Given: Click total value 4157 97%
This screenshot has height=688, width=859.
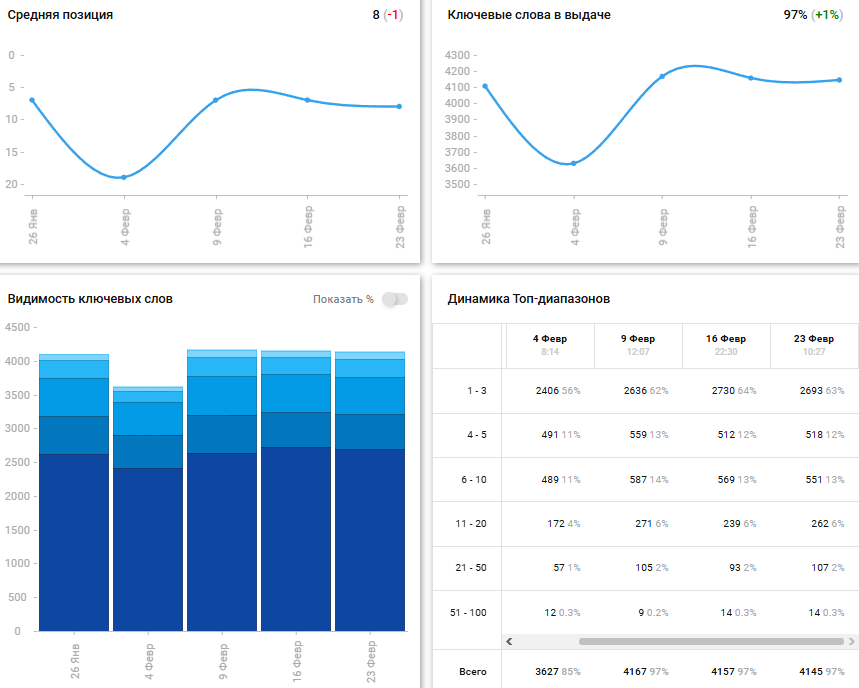Looking at the screenshot, I should tap(734, 672).
